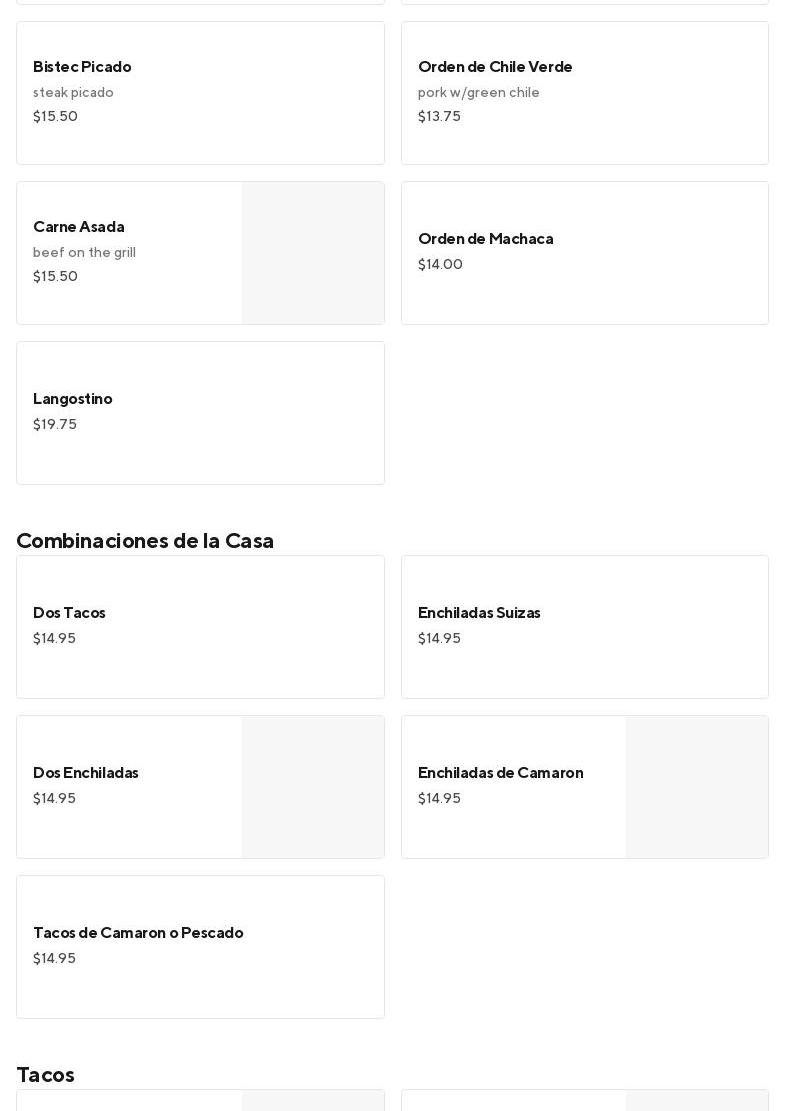Screen dimensions: 785x1111
Task: Click the Enchiladas de Camaron title
Action: point(500,773)
